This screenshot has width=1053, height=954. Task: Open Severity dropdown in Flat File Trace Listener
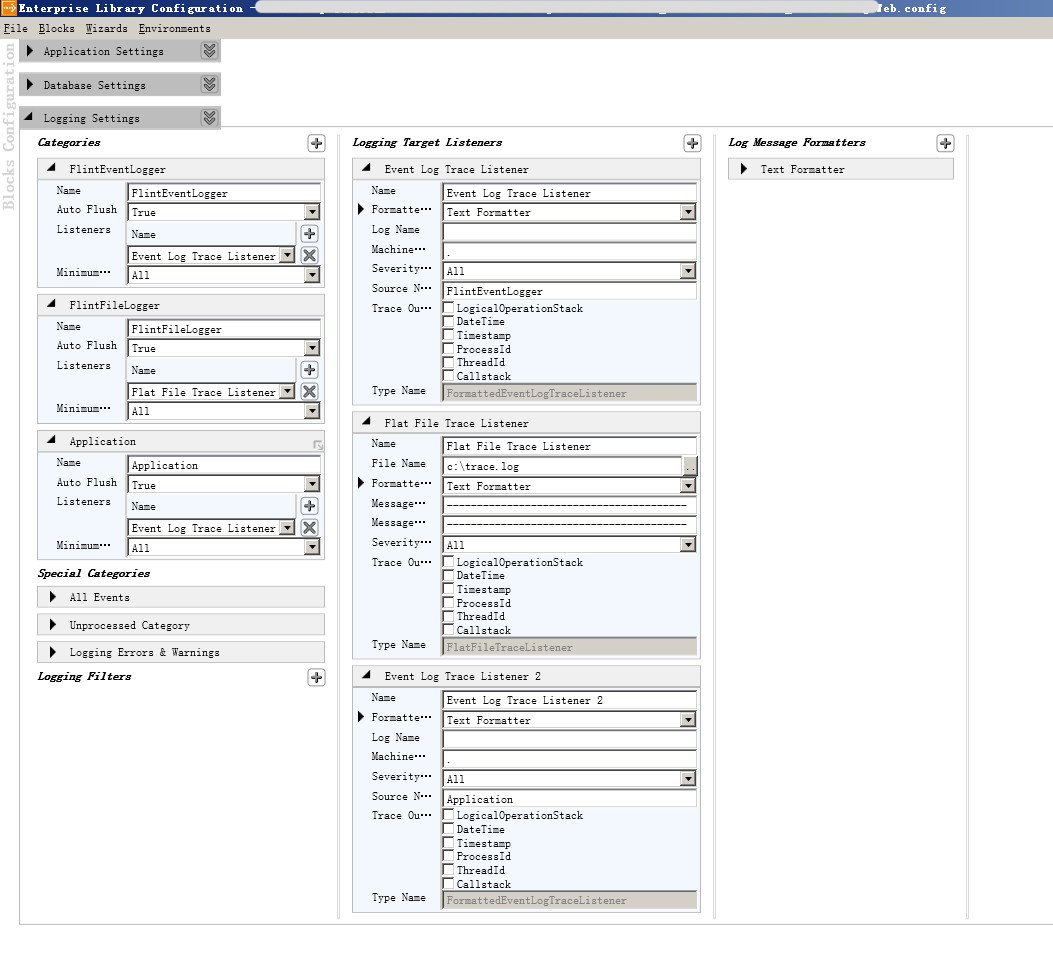point(688,545)
